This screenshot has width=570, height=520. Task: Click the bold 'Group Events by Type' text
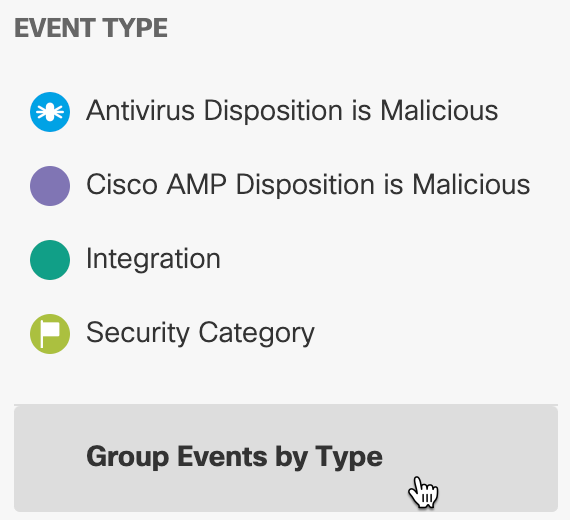234,457
